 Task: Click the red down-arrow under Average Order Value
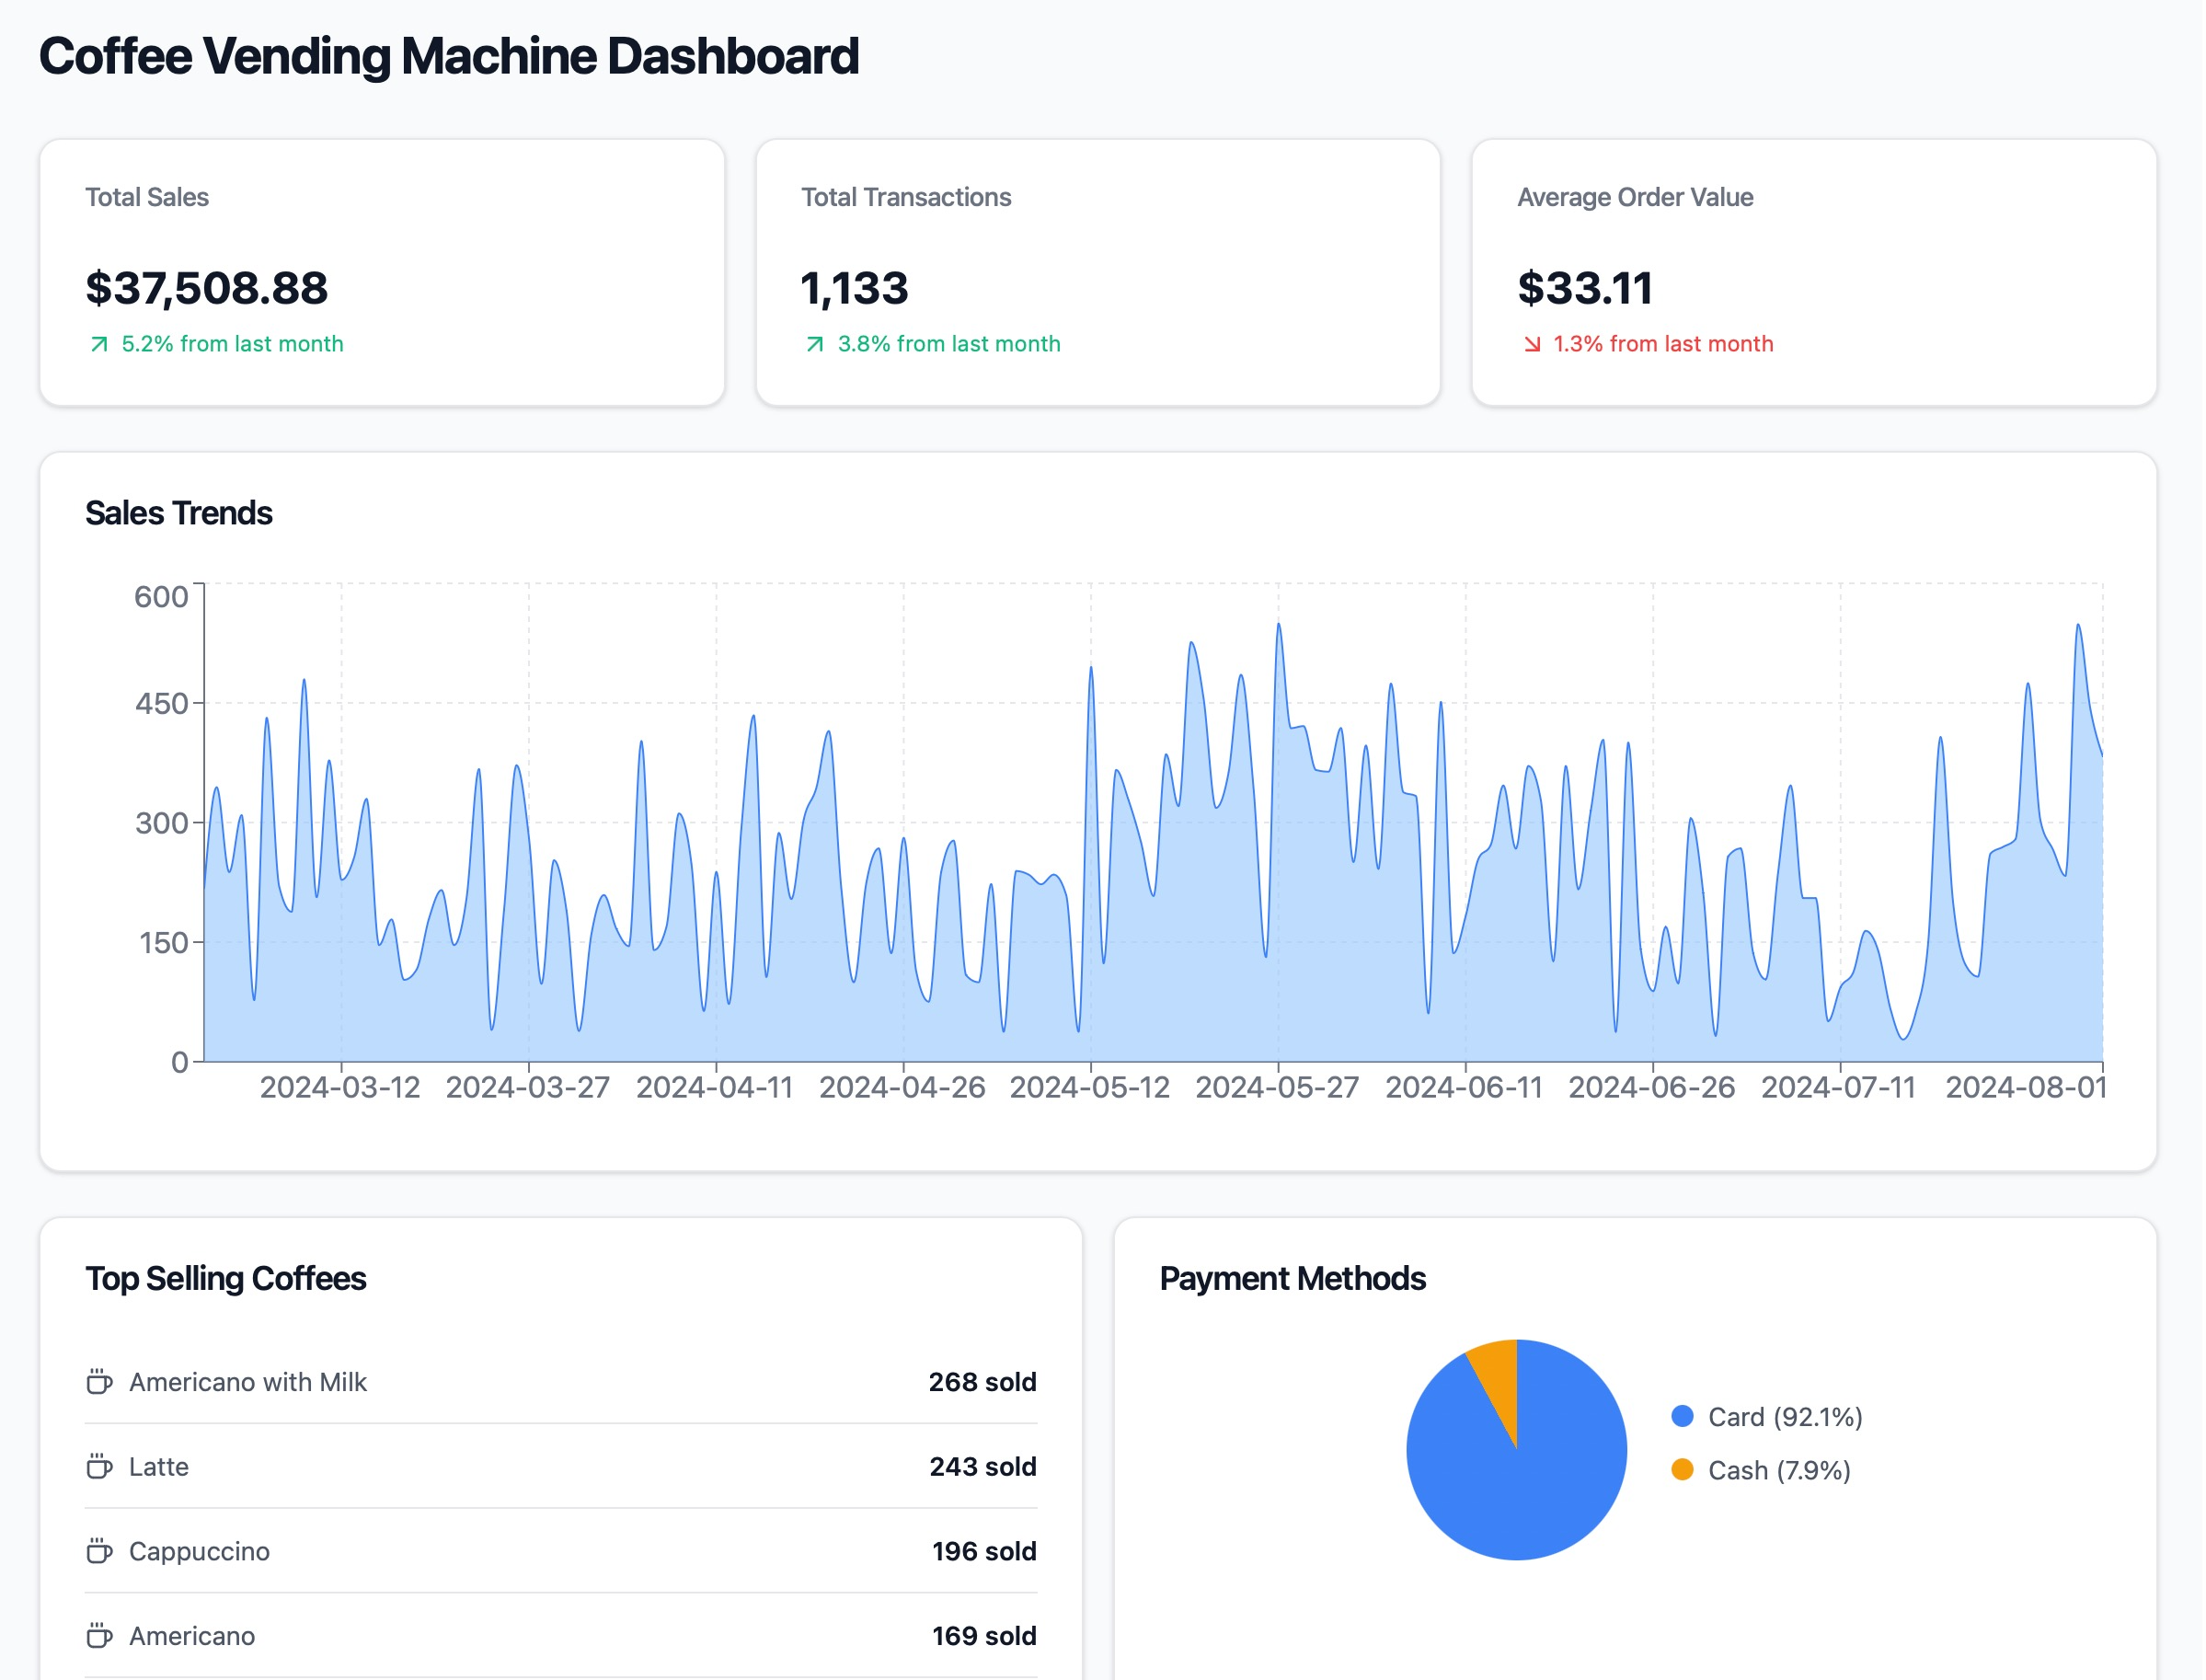point(1532,345)
